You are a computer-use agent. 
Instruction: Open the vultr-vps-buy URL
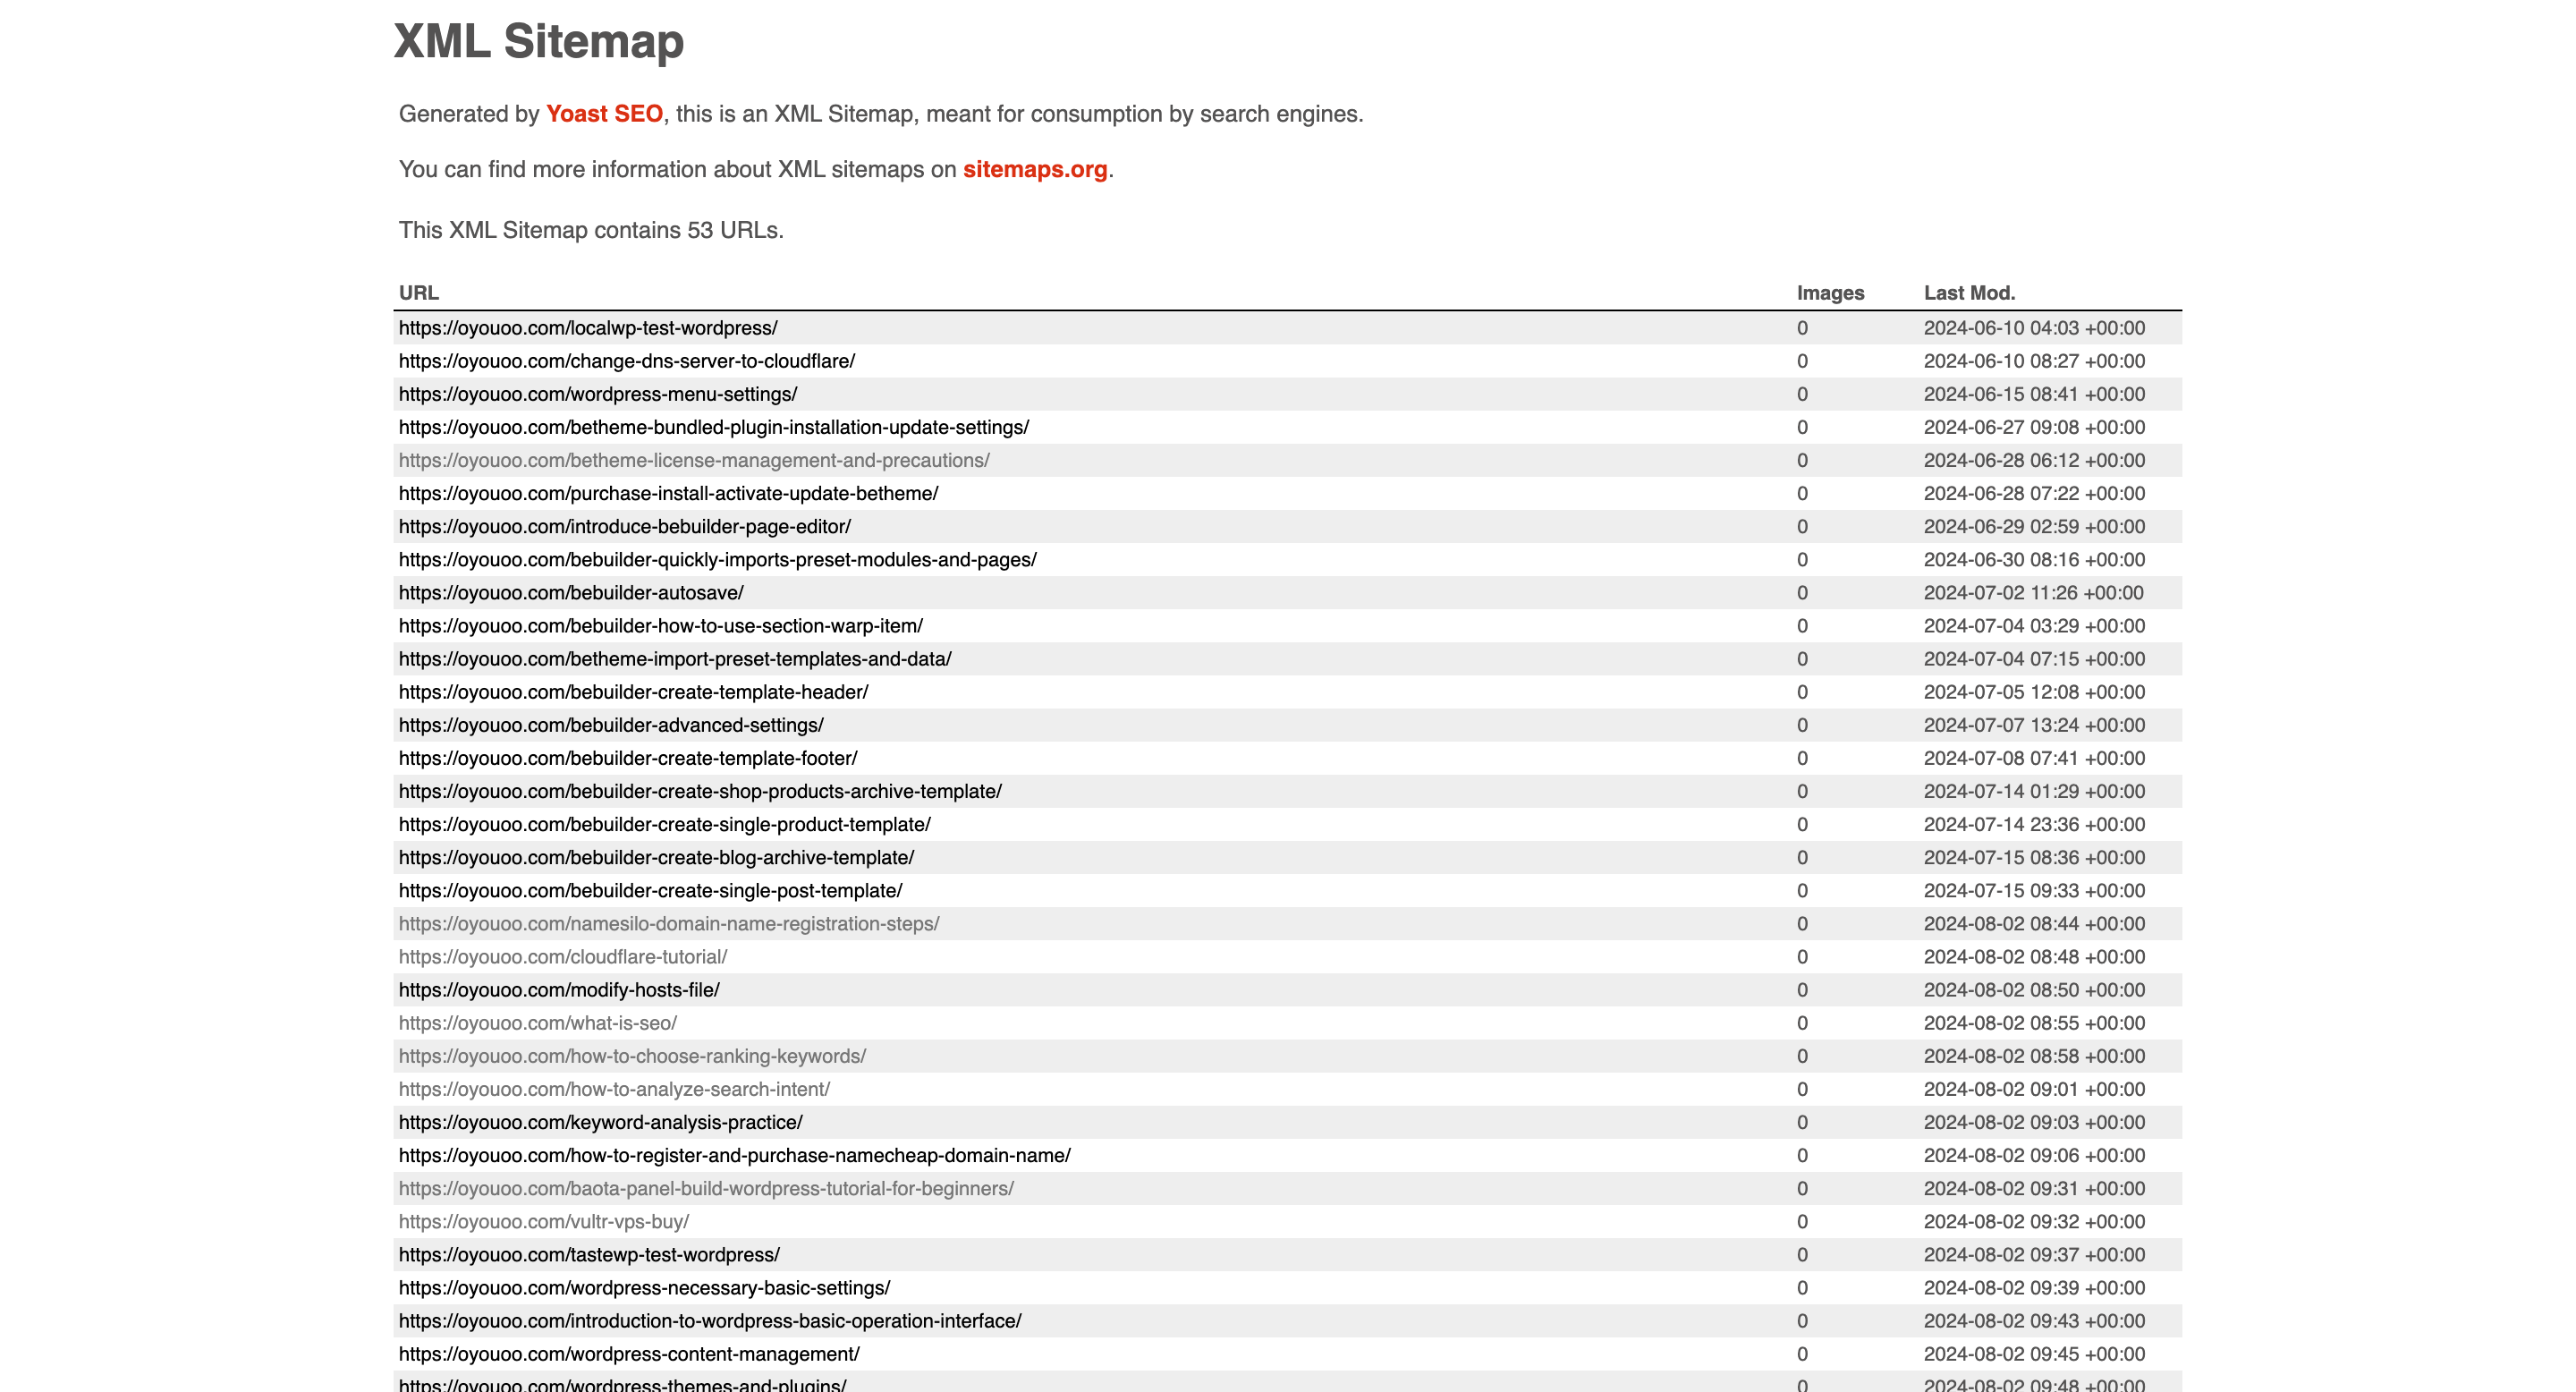[x=544, y=1221]
